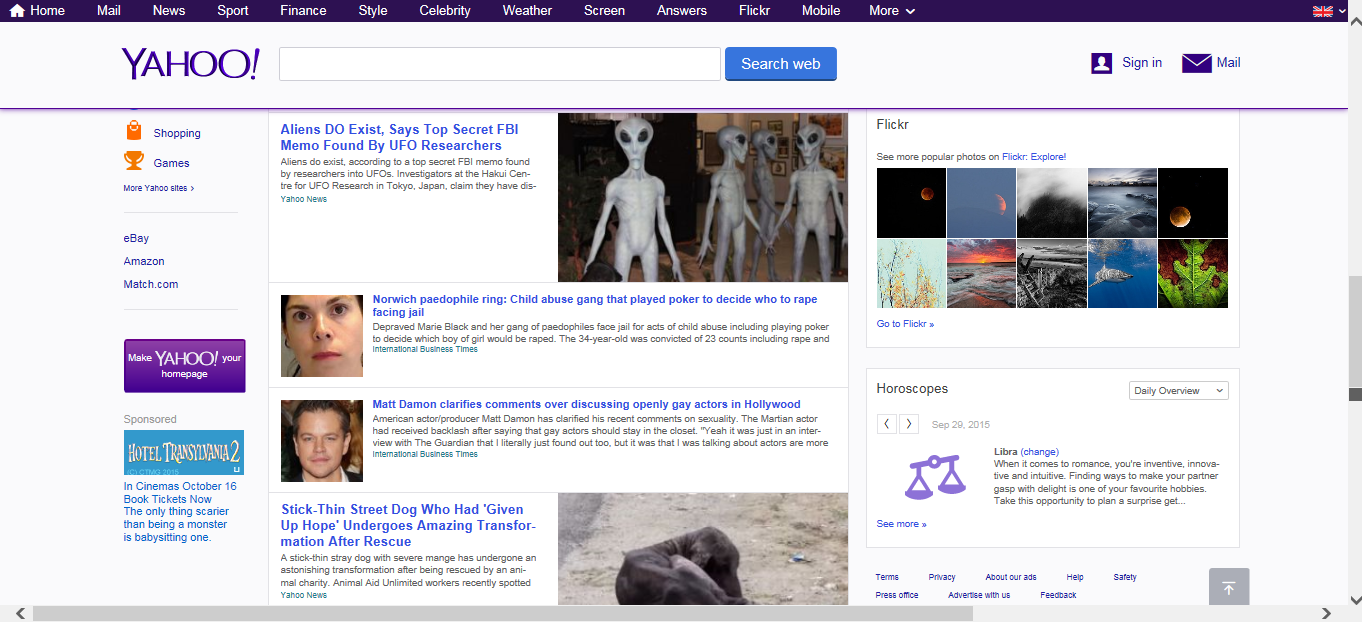Screen dimensions: 1362x622
Task: Click the Libra scales icon
Action: 936,477
